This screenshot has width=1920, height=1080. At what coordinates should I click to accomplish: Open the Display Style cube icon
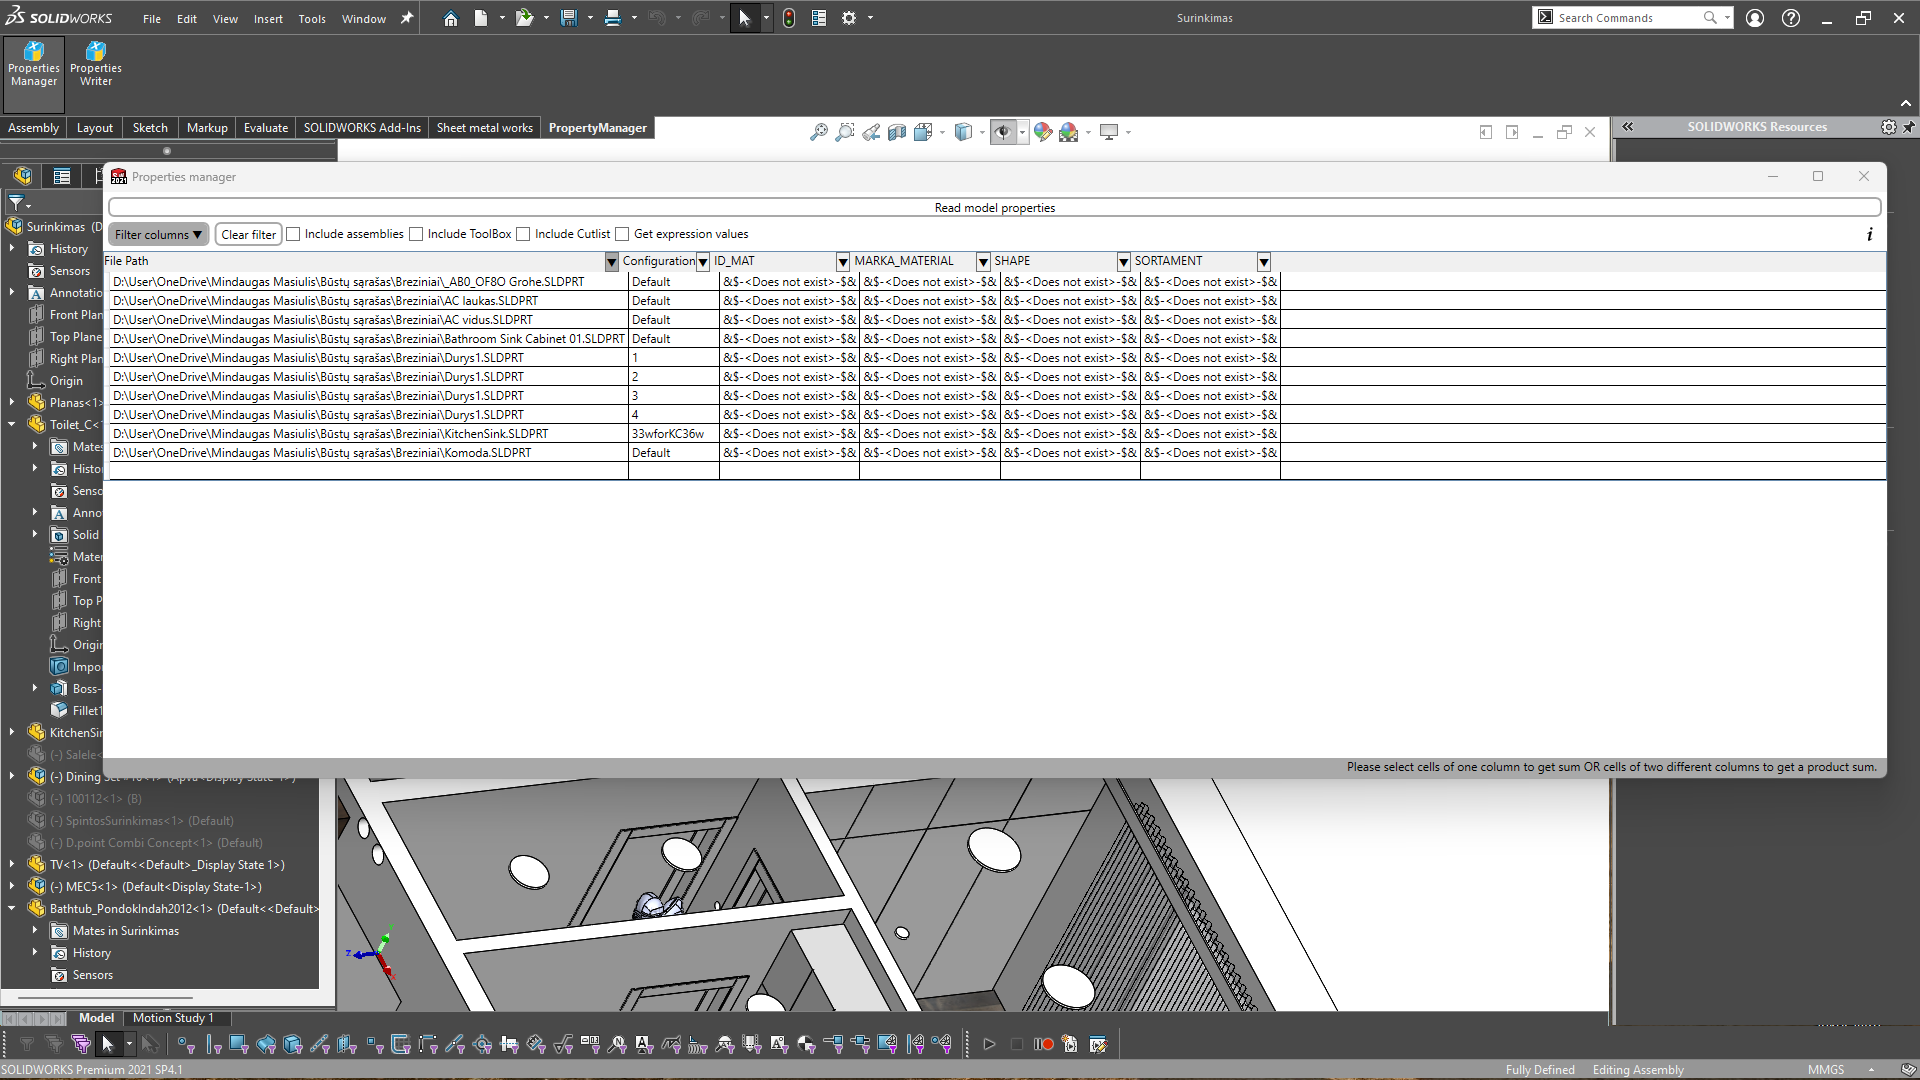(964, 131)
